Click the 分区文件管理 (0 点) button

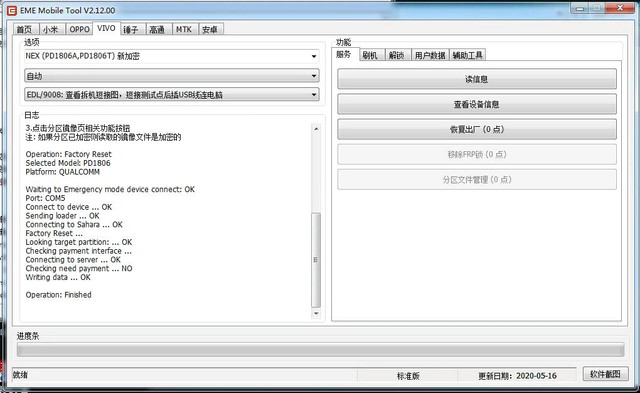(x=477, y=180)
